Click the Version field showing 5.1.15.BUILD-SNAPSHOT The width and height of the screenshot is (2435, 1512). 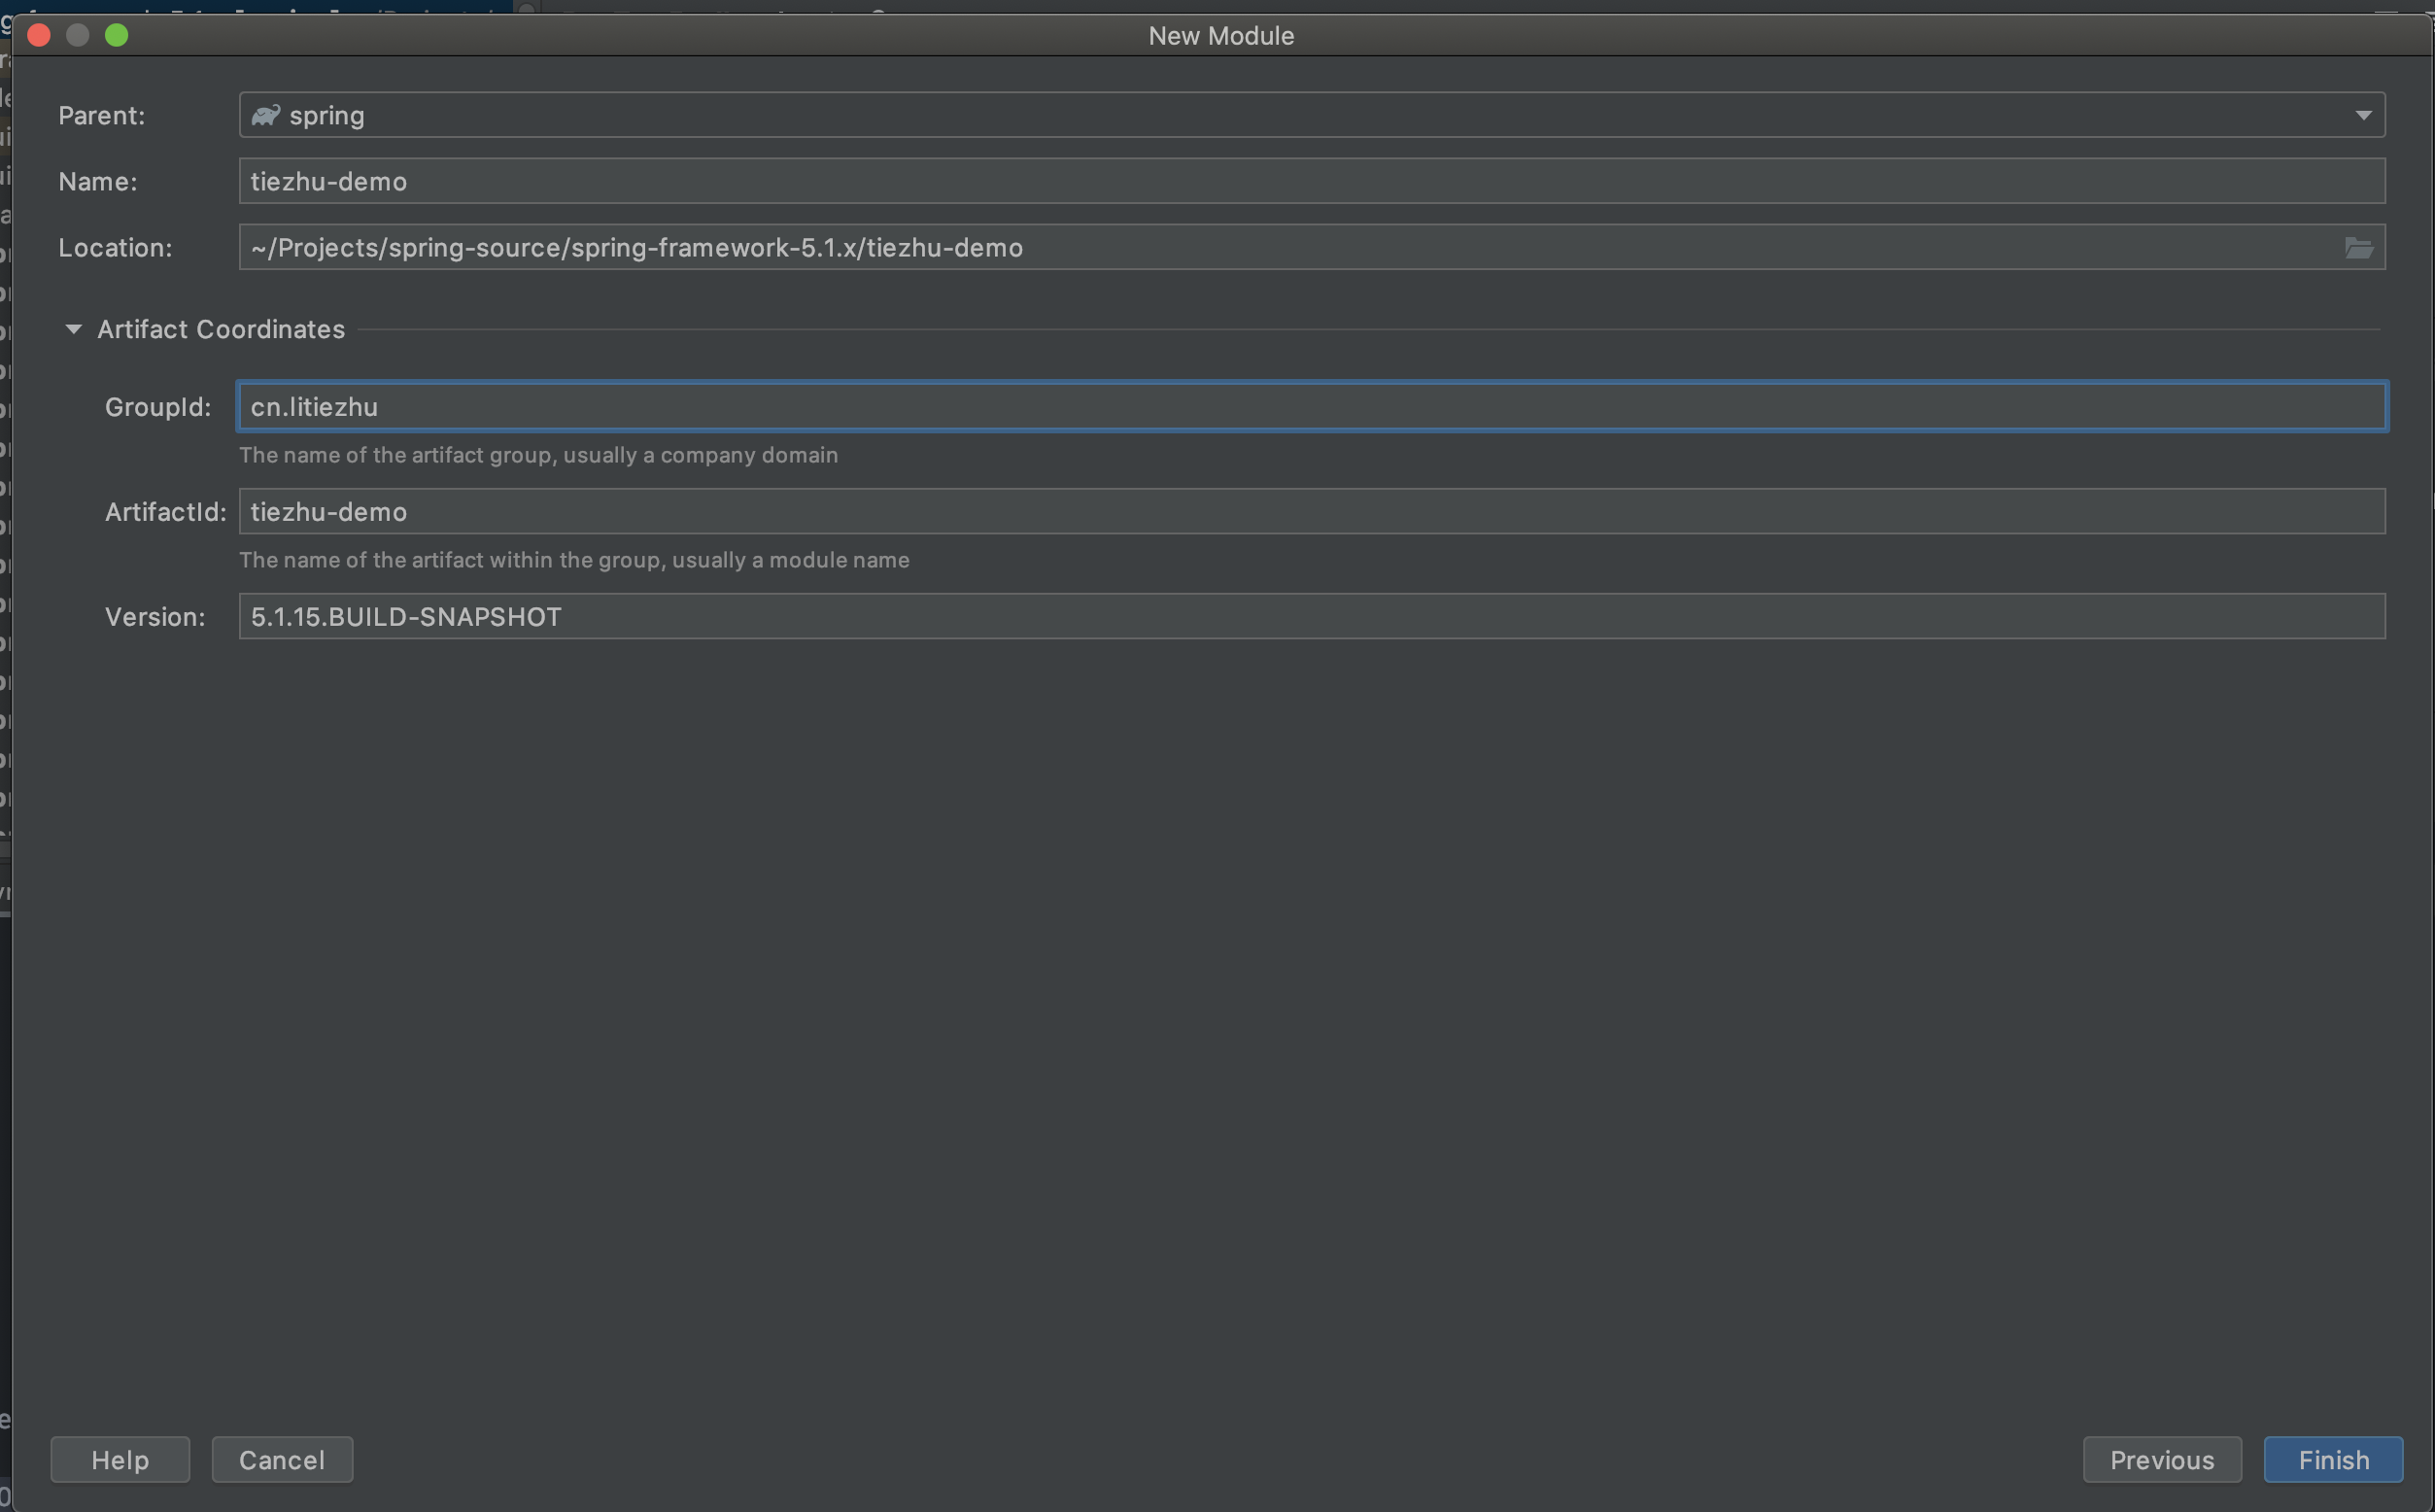click(1310, 617)
